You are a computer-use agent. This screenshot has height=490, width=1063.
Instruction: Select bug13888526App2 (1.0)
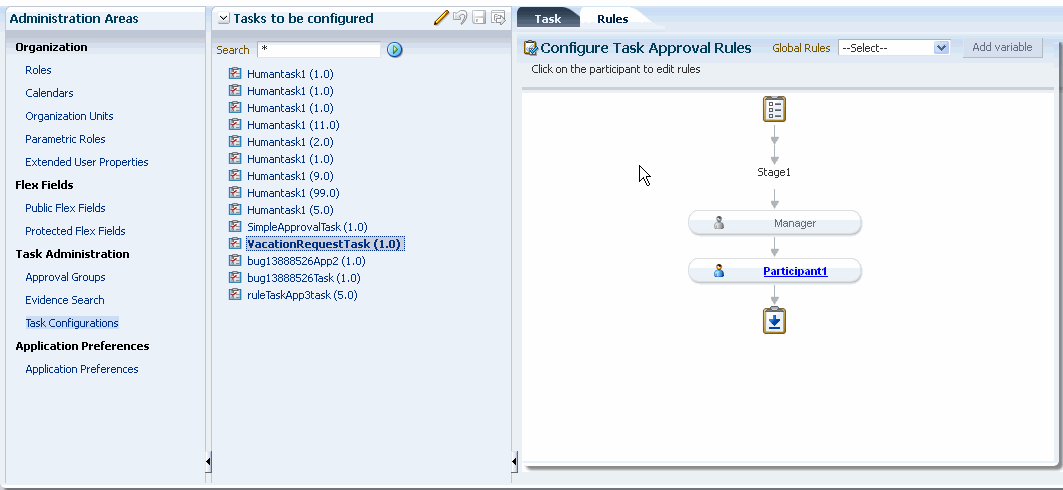click(x=306, y=260)
